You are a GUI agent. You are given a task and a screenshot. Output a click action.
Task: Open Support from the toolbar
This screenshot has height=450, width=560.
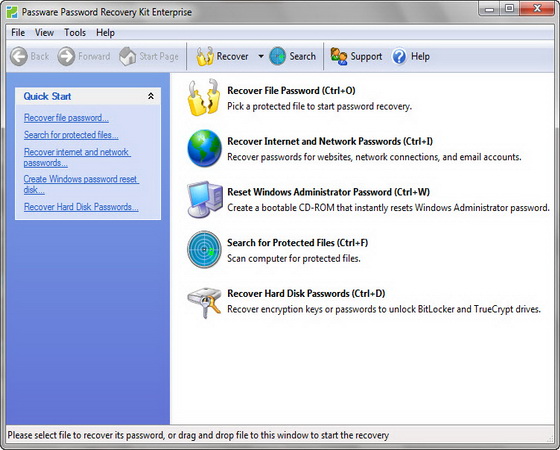point(356,56)
